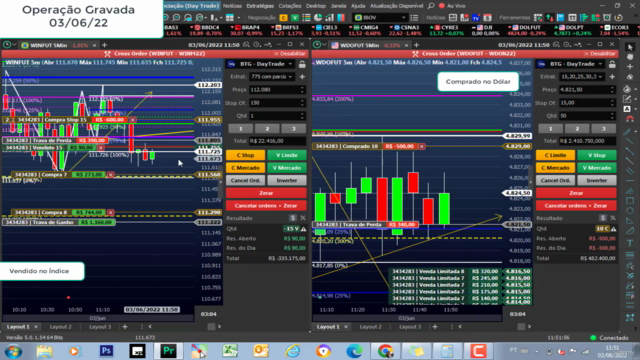Toggle percent % result mode in WDOFUT panel
This screenshot has height=360, width=640.
(x=613, y=218)
